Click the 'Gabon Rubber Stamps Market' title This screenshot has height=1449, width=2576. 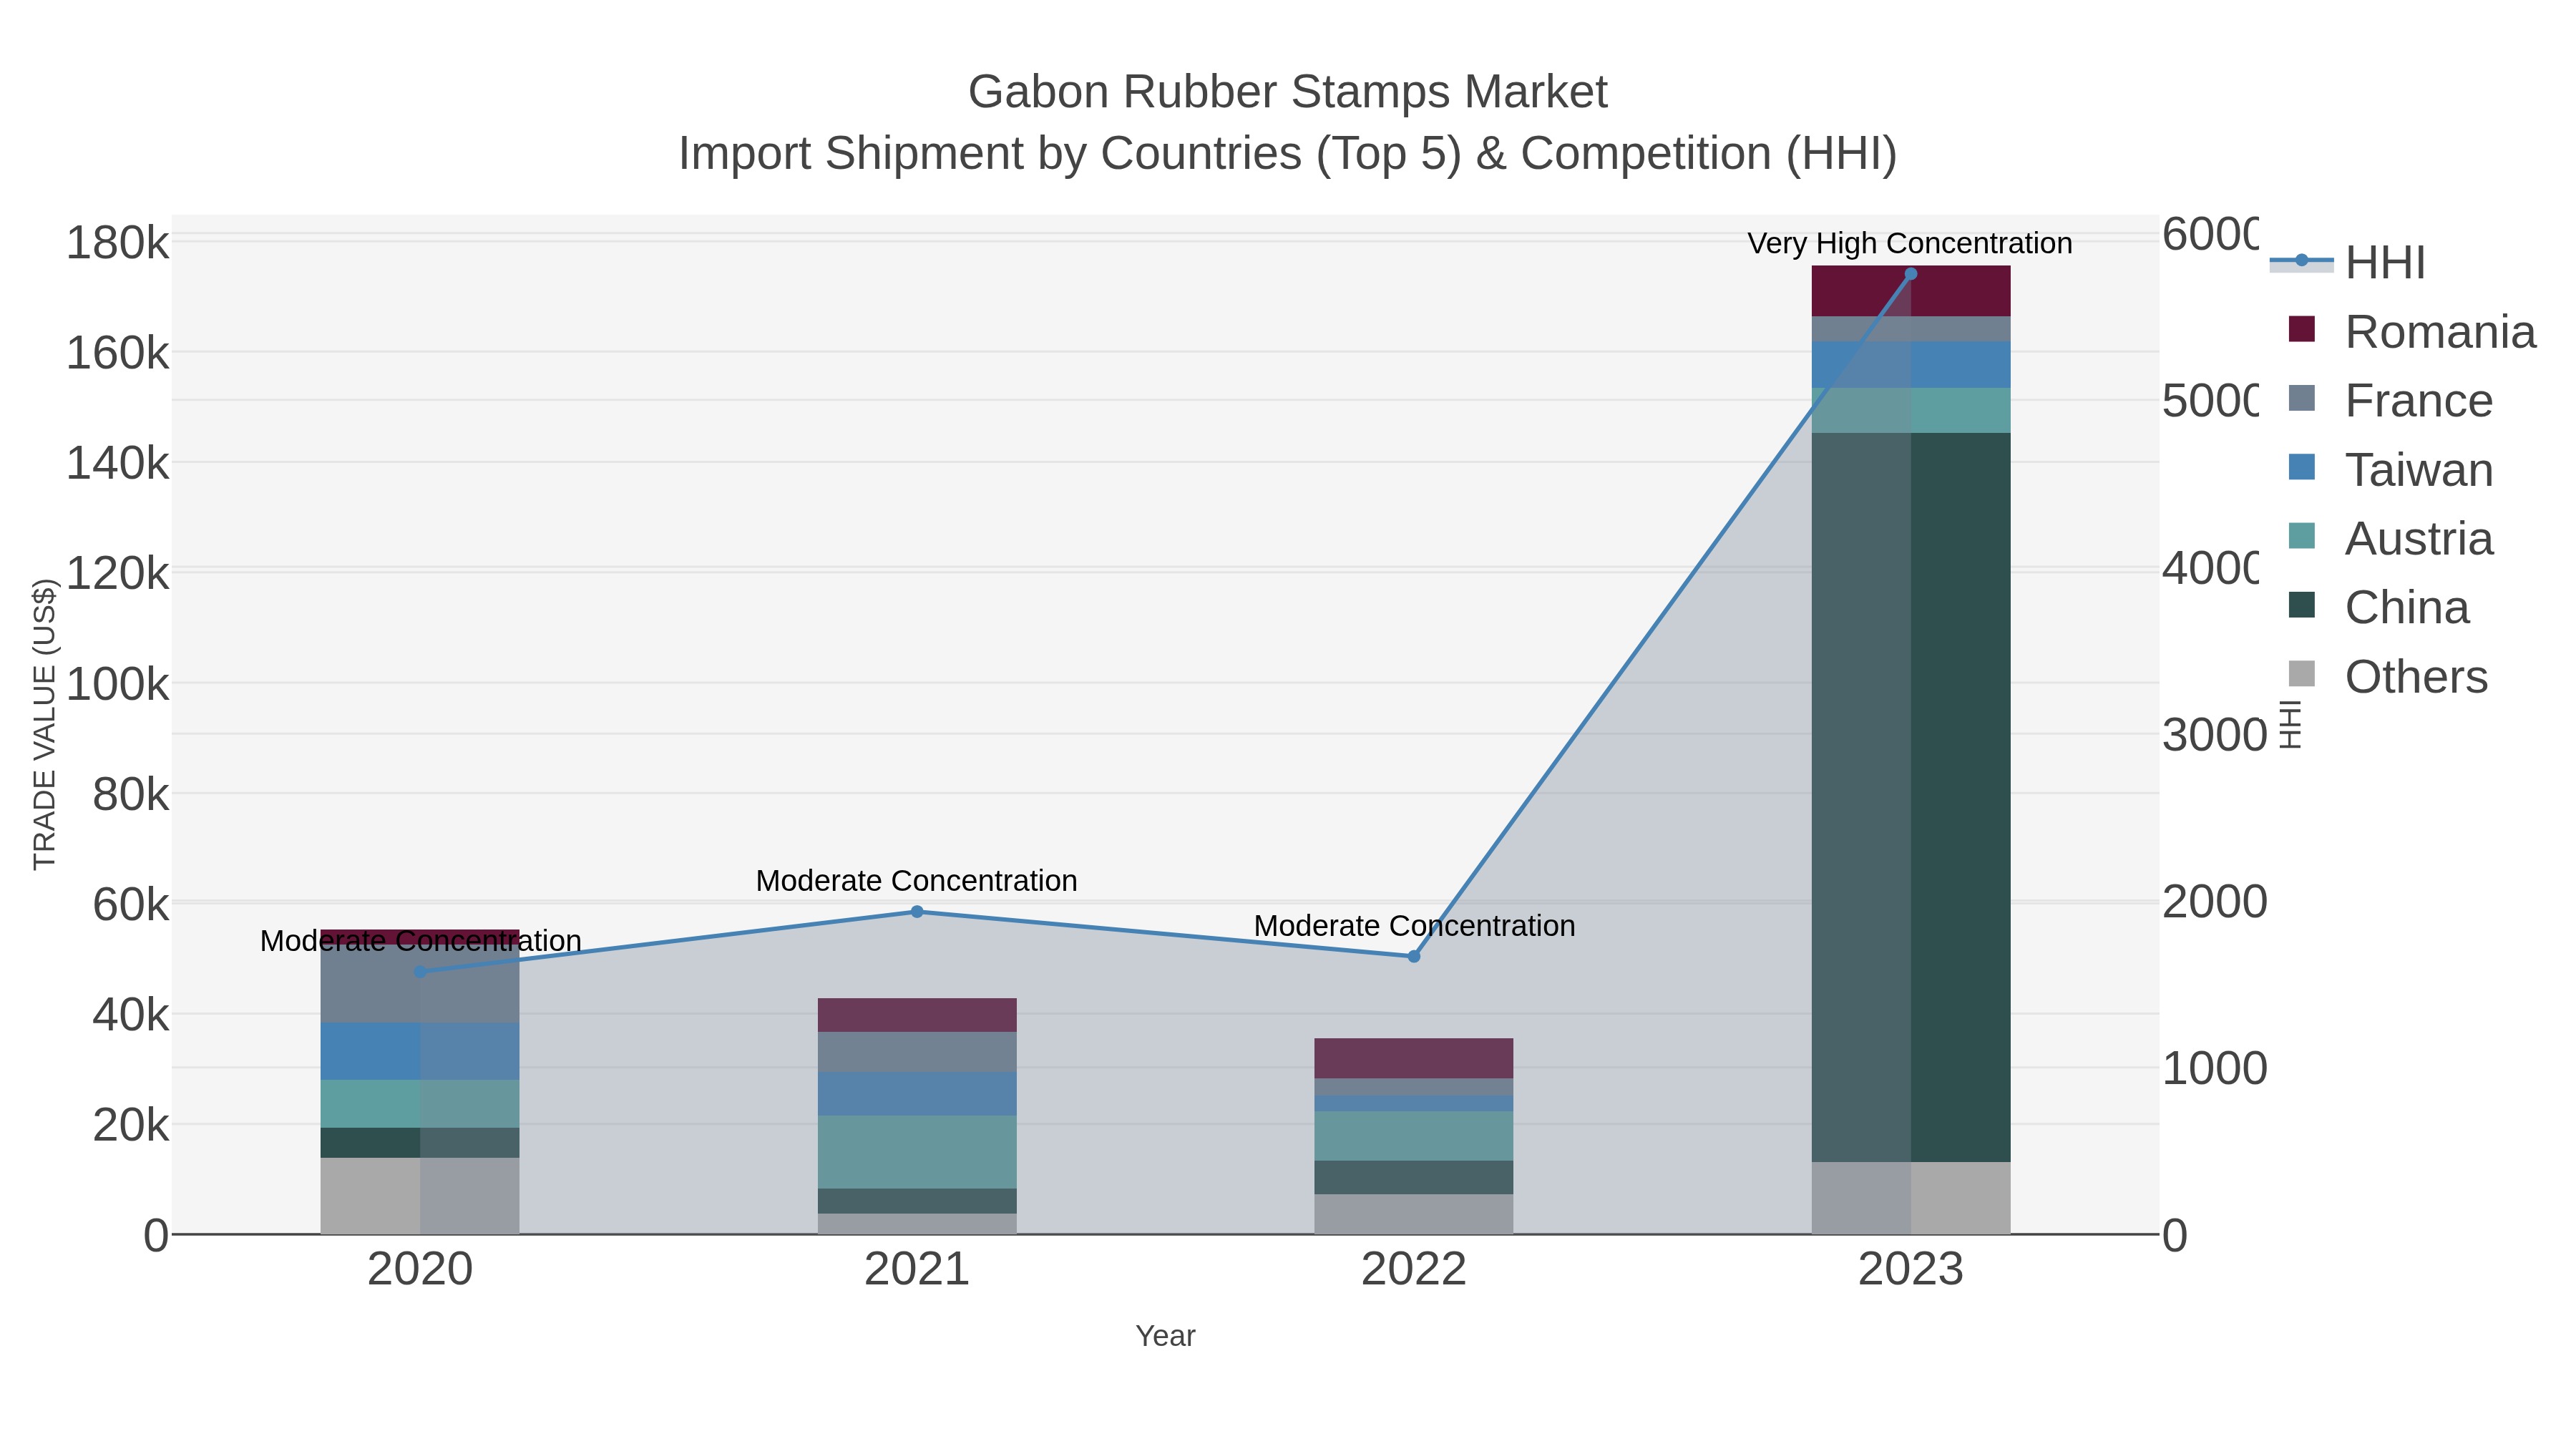[x=1287, y=92]
